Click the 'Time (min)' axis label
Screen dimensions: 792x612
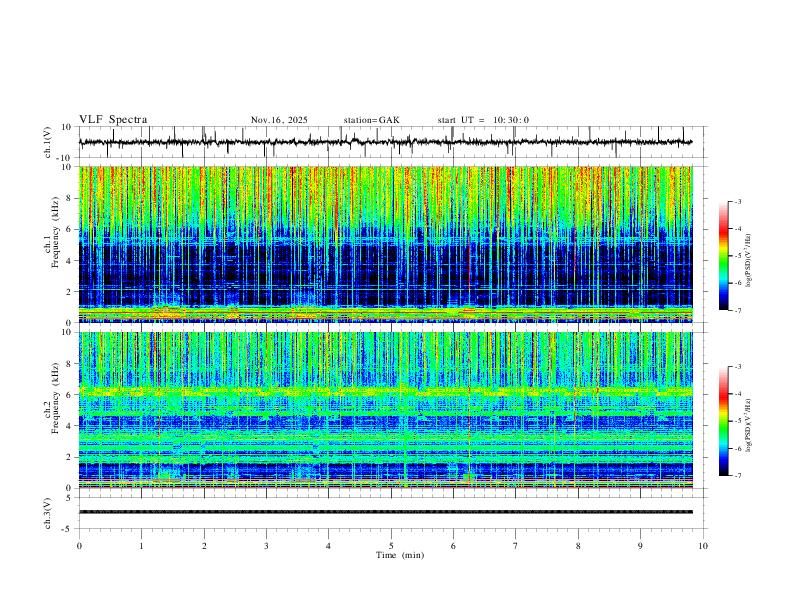coord(400,555)
